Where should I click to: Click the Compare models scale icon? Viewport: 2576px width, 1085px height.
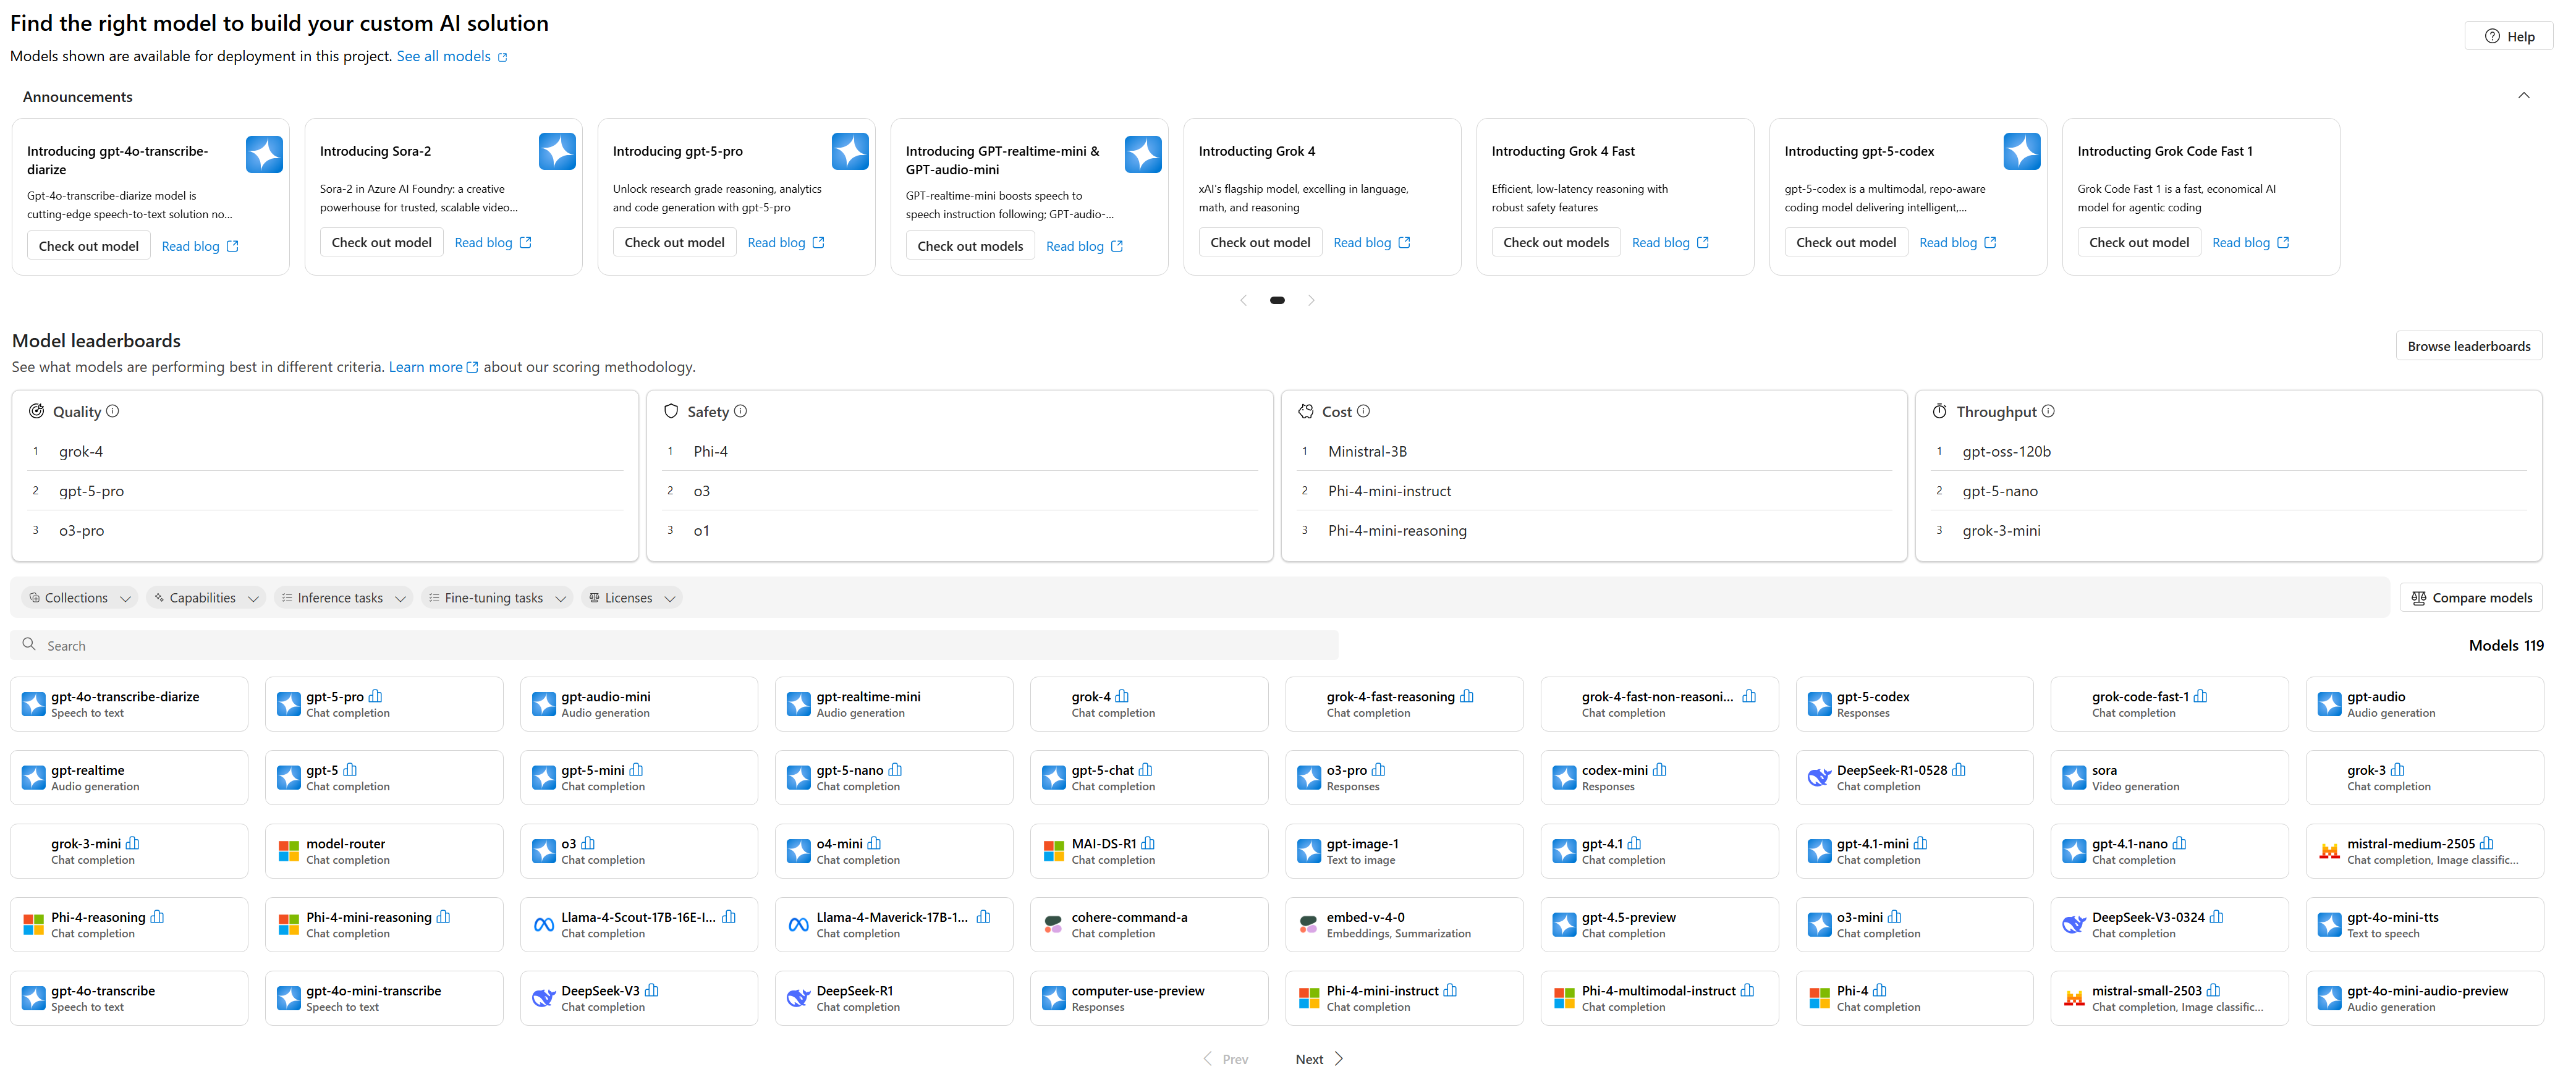(2420, 597)
